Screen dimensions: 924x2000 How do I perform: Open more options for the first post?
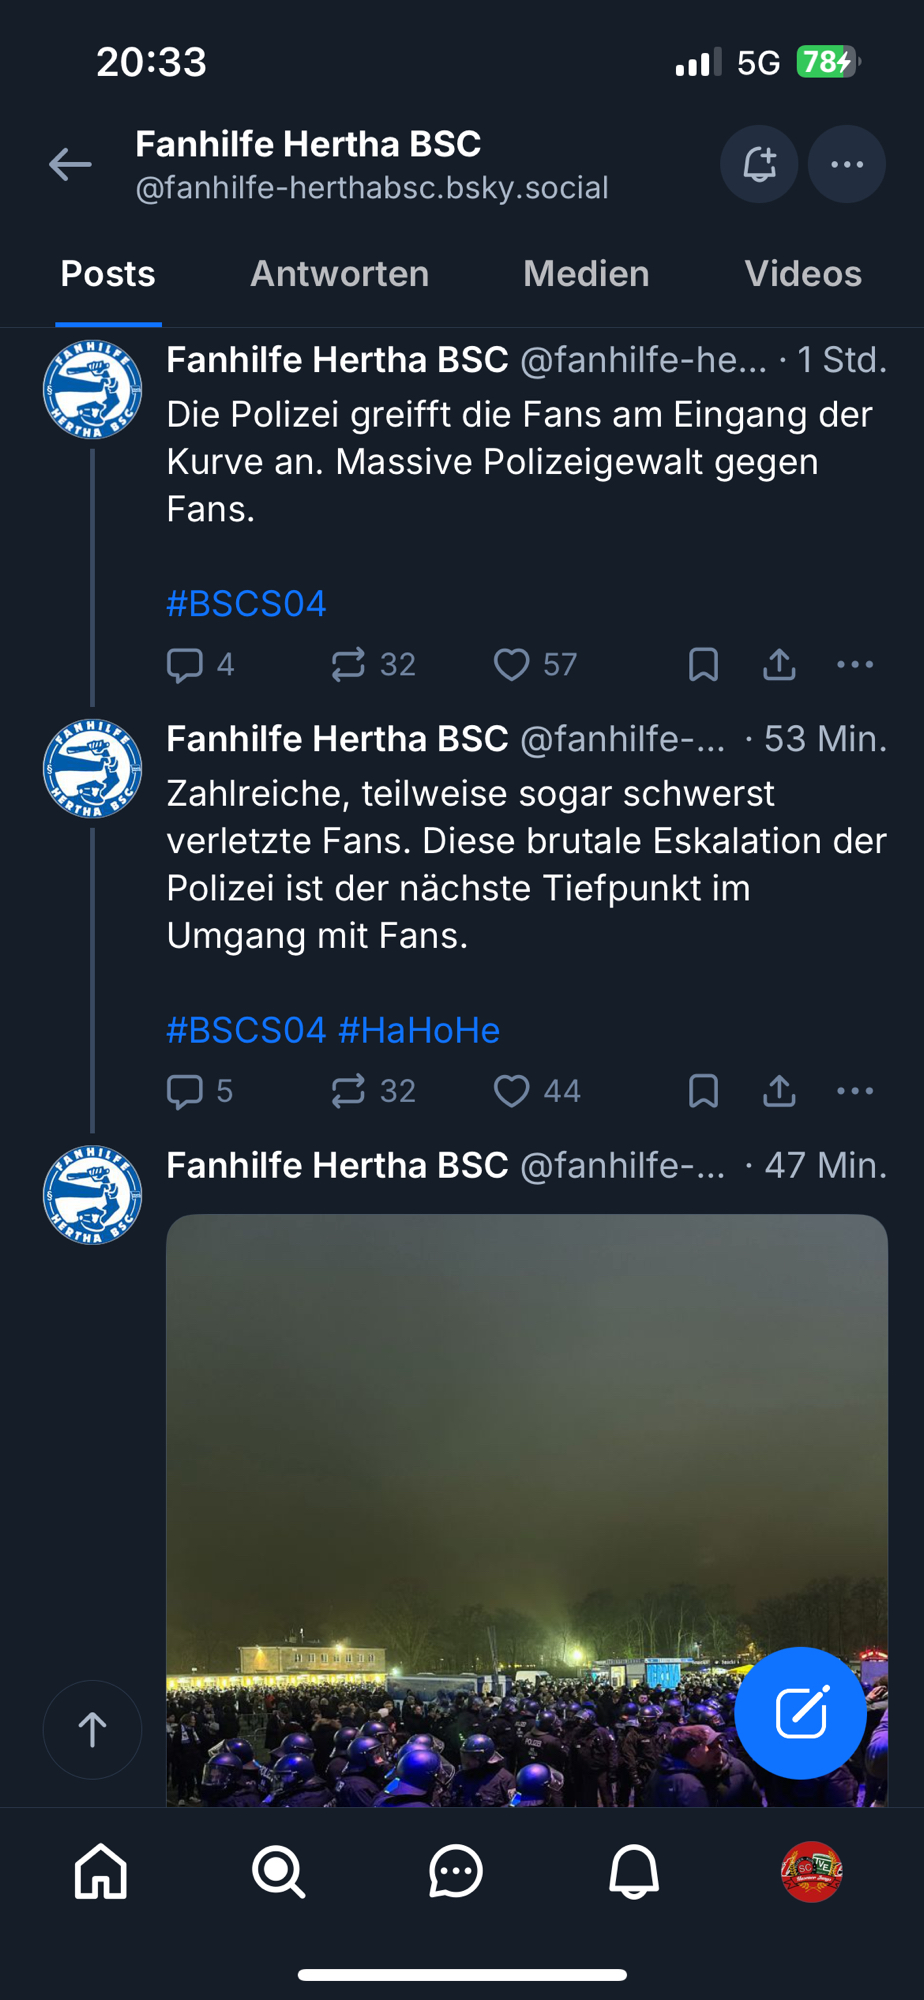855,665
